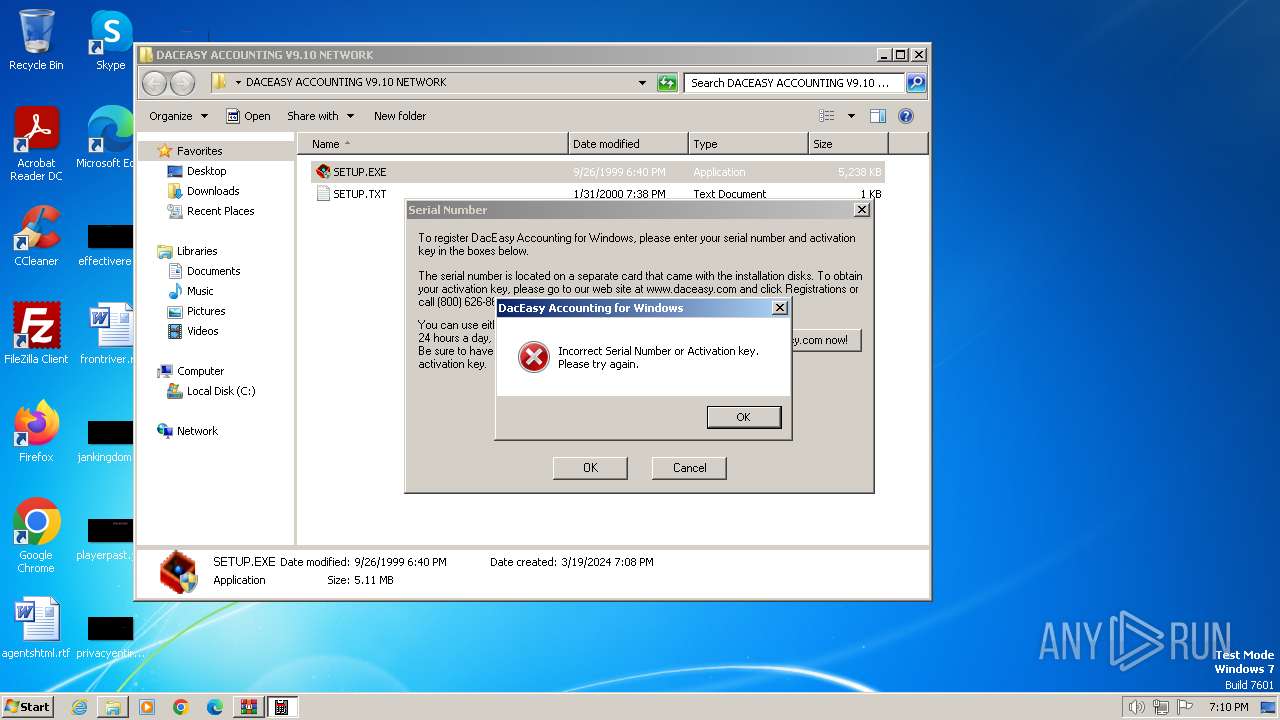
Task: Sort by the Size column header
Action: [848, 144]
